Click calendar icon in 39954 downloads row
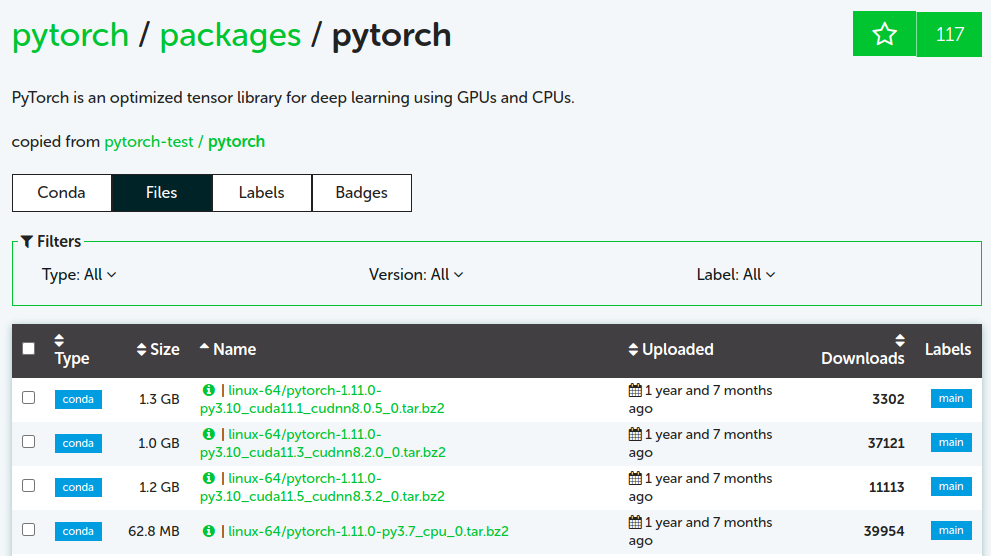The height and width of the screenshot is (556, 991). coord(635,523)
